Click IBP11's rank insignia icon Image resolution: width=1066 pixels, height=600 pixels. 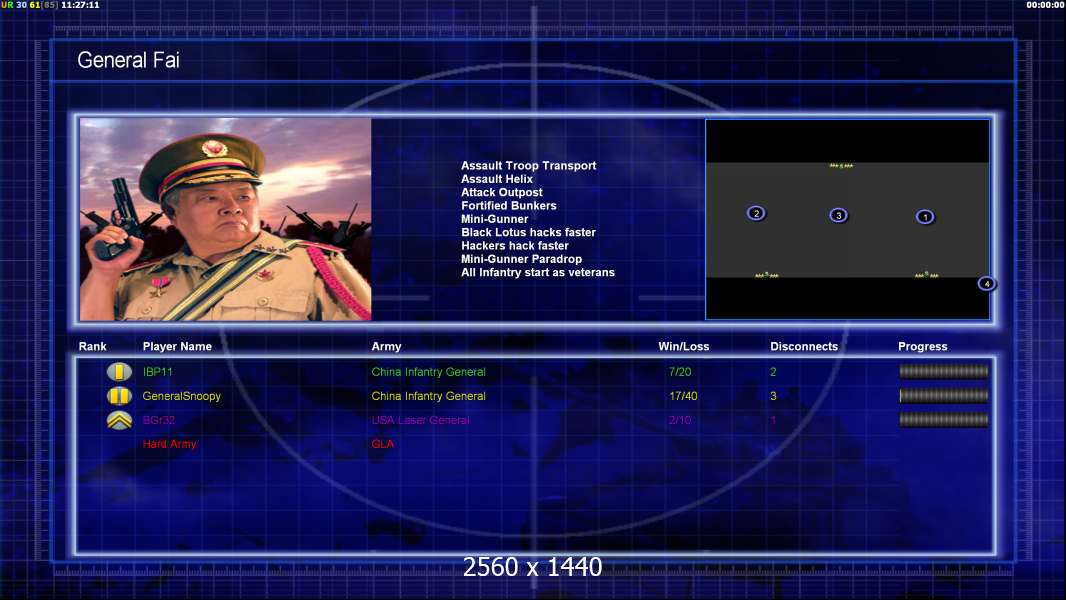[119, 372]
